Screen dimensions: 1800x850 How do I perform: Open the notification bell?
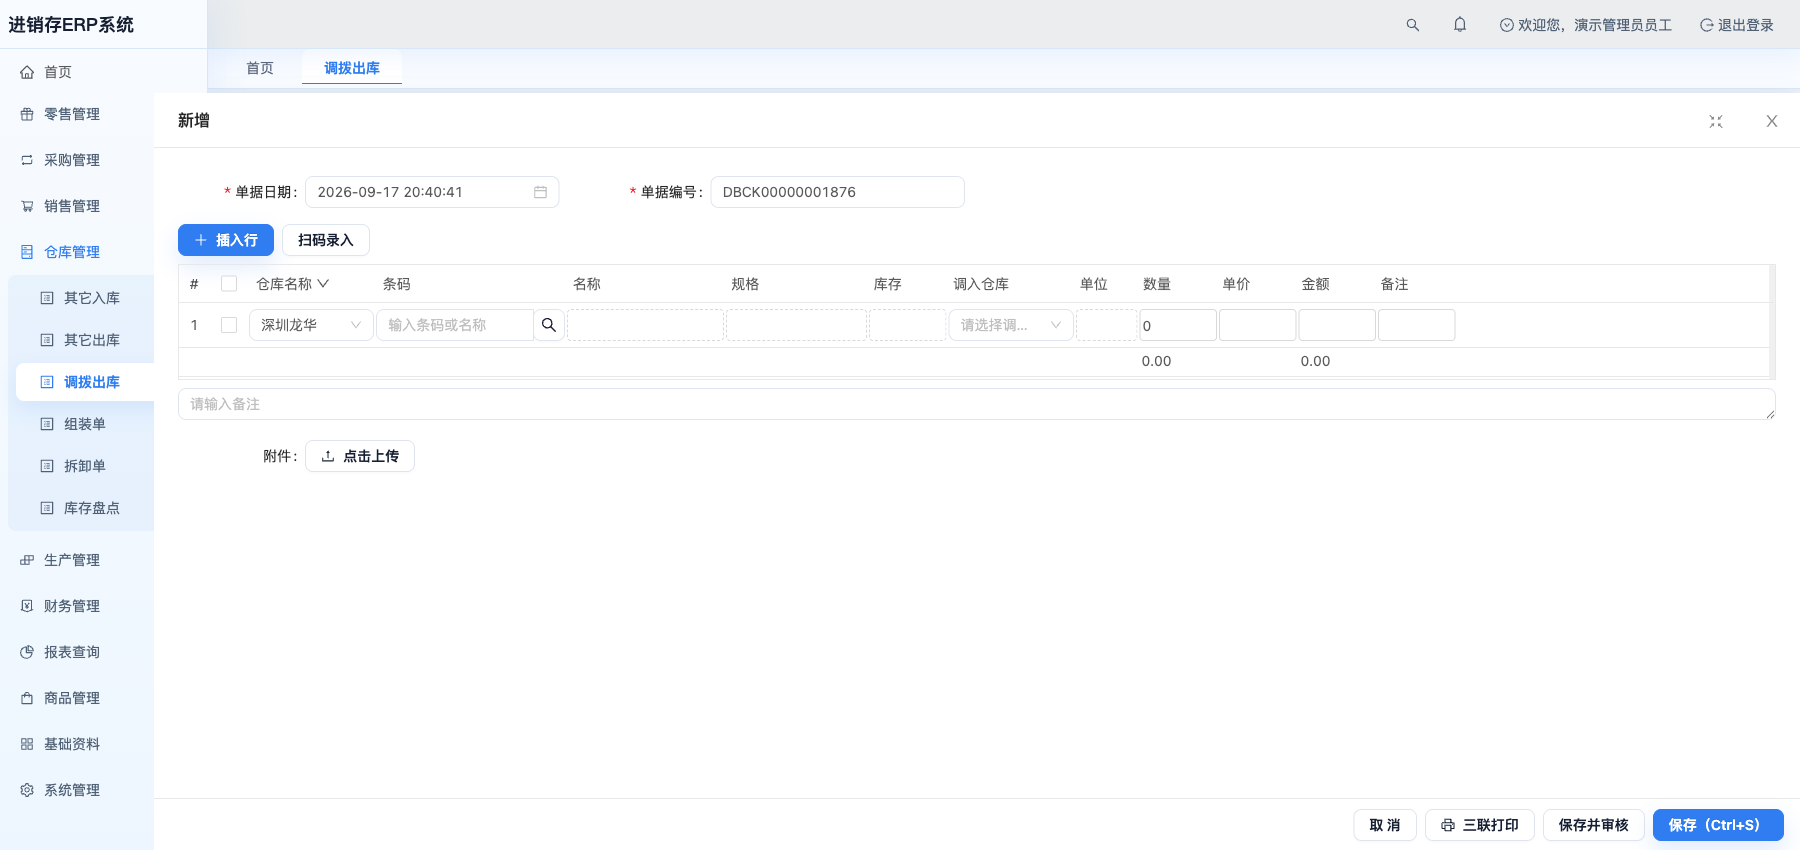1460,25
